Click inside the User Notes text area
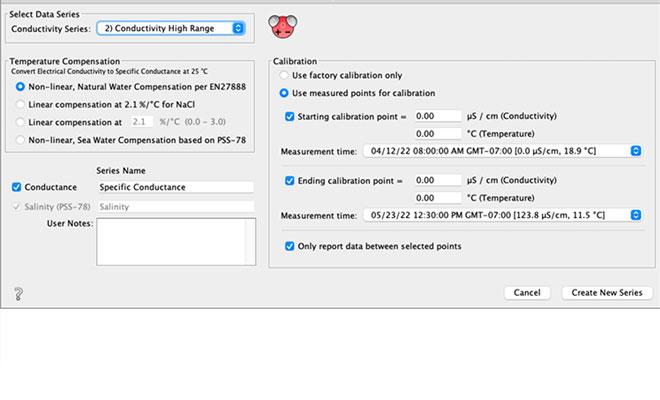The image size is (660, 400). pyautogui.click(x=175, y=240)
